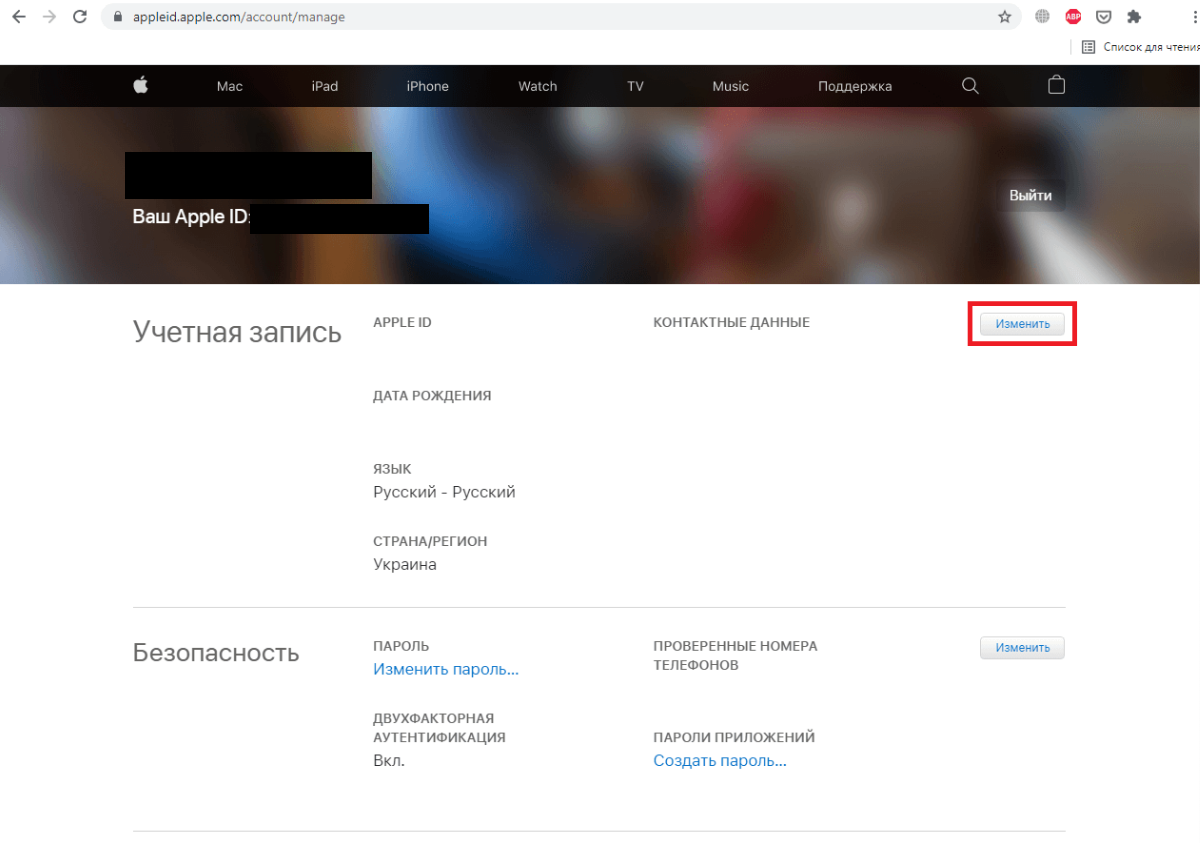Click the Ваш Apple ID label

click(x=190, y=217)
